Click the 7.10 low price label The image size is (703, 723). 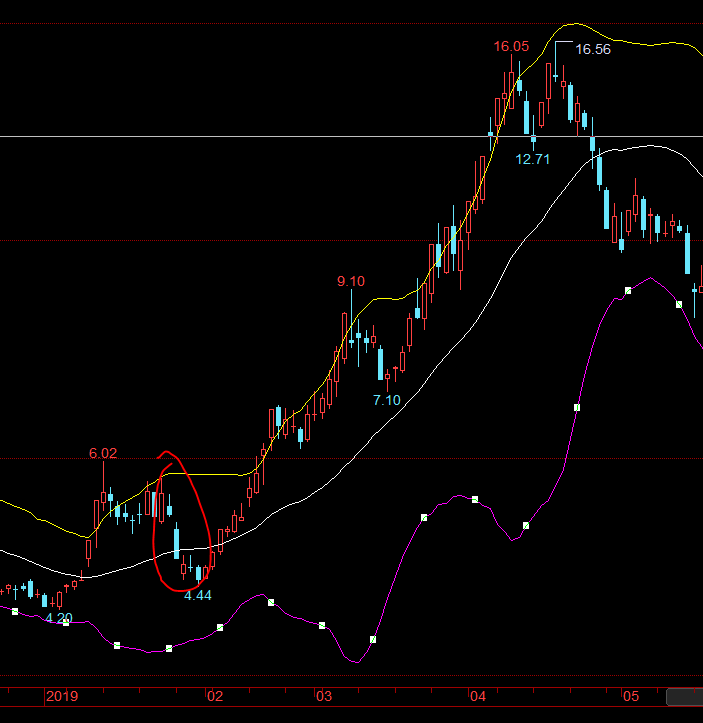(386, 399)
